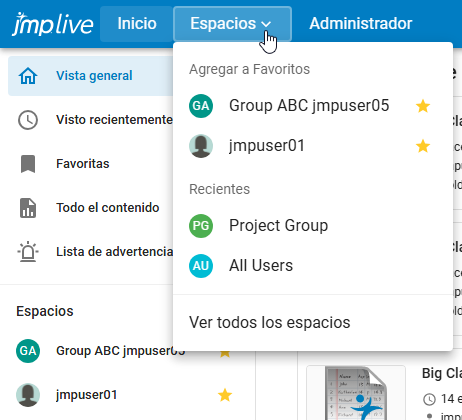Select Vista general in sidebar
462x420 pixels.
(91, 76)
